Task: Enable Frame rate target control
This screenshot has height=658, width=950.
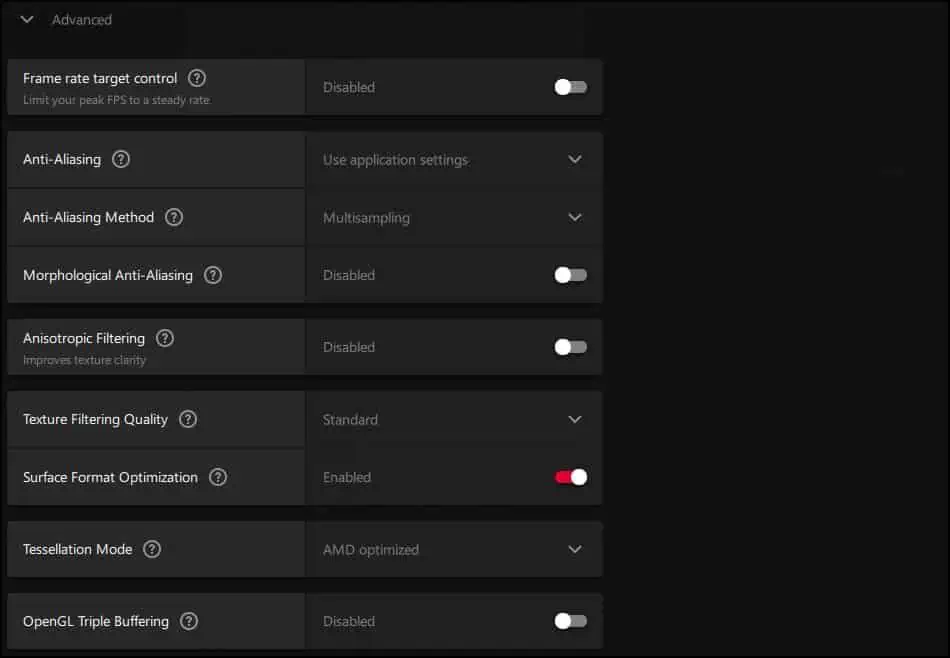Action: [570, 87]
